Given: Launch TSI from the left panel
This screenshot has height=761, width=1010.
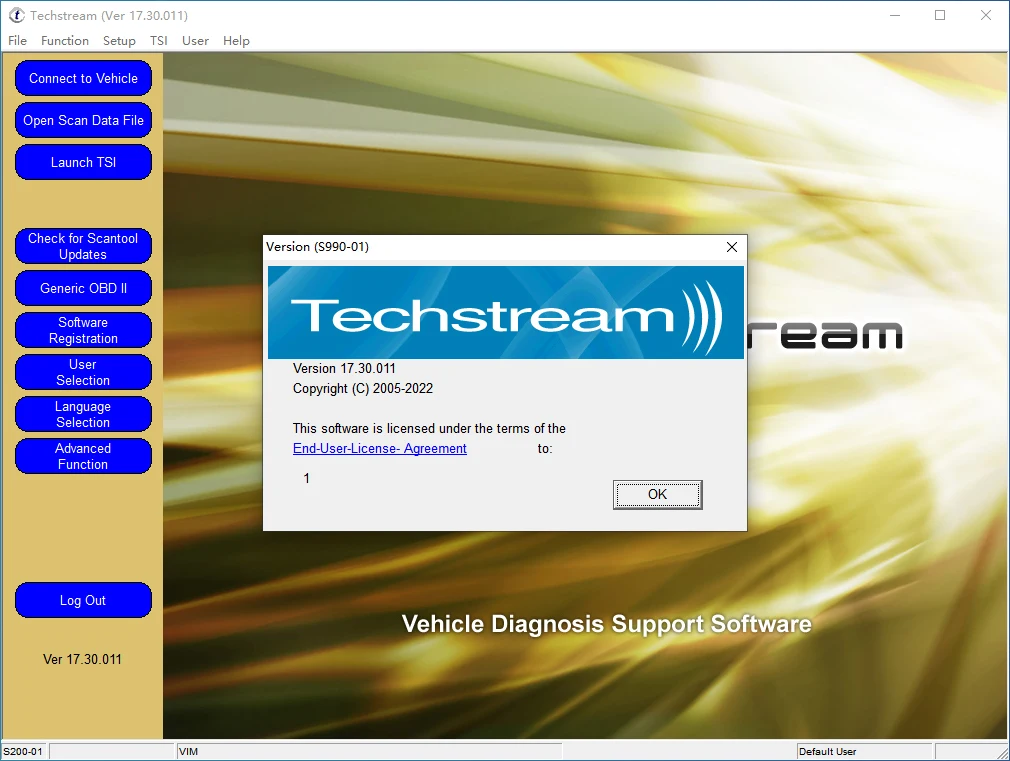Looking at the screenshot, I should click(83, 162).
